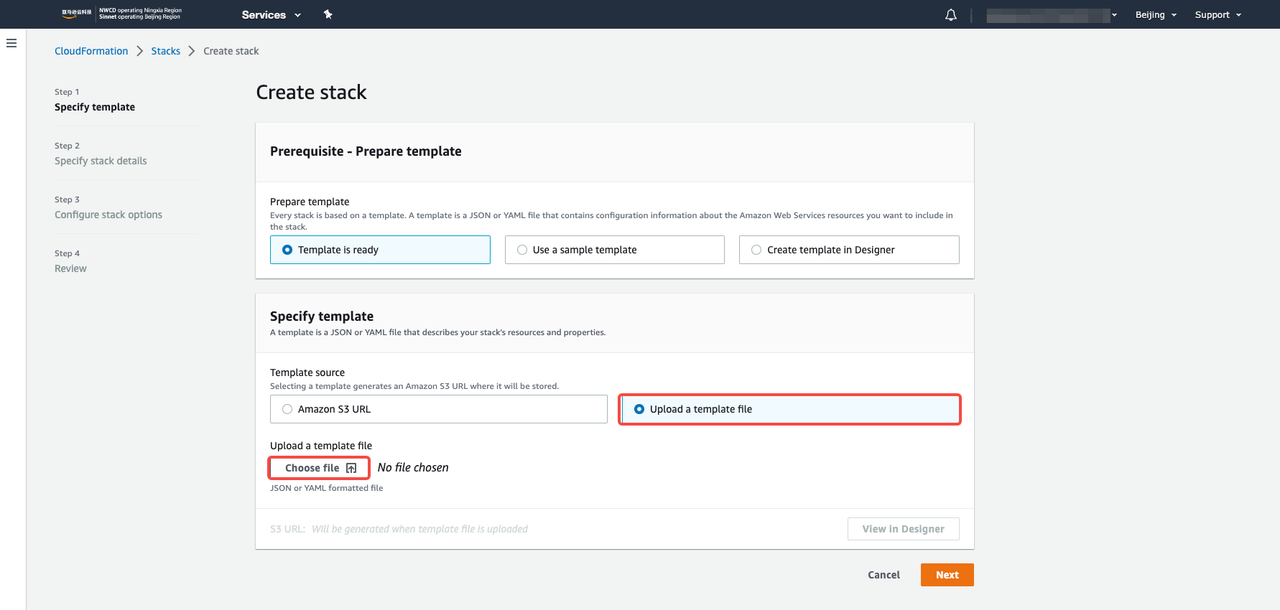Expand the Services dropdown menu
Image resolution: width=1280 pixels, height=610 pixels.
tap(271, 15)
